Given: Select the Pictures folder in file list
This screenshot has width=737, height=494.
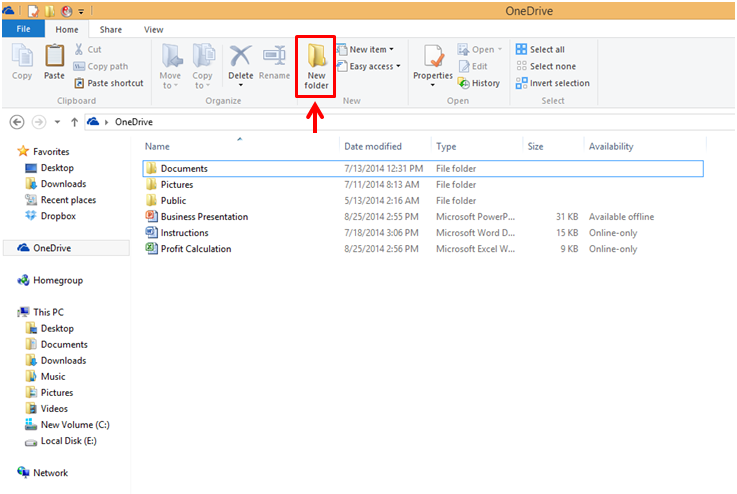Looking at the screenshot, I should click(423, 184).
